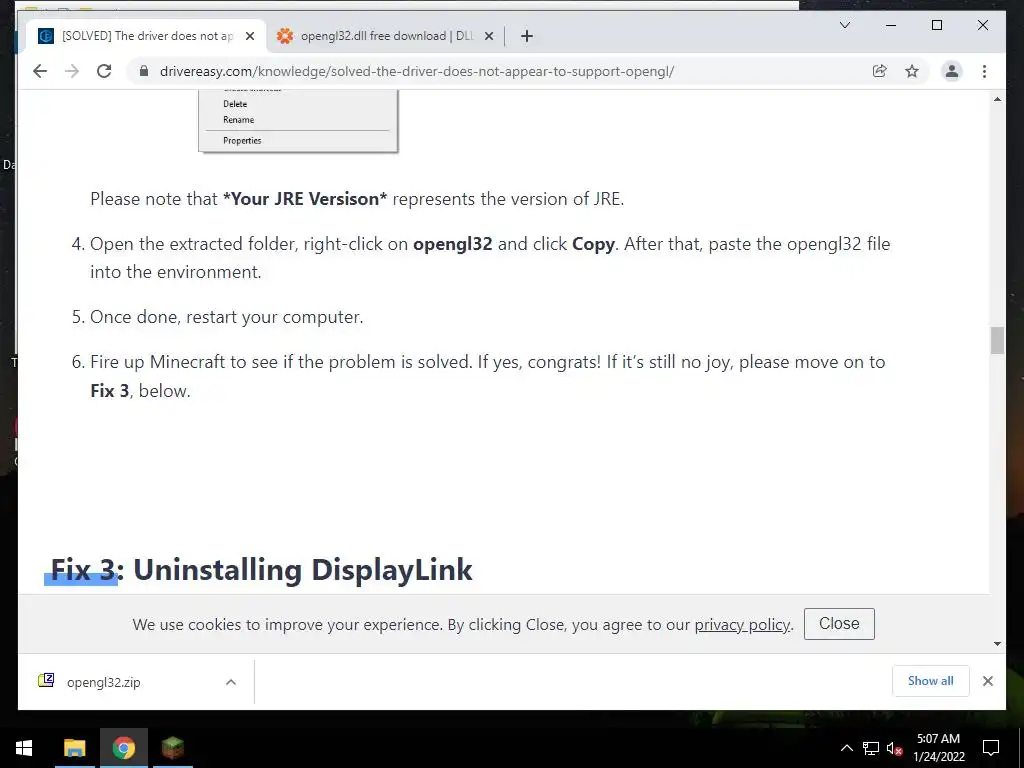Viewport: 1024px width, 768px height.
Task: Select Rename in context menu image
Action: pyautogui.click(x=238, y=120)
